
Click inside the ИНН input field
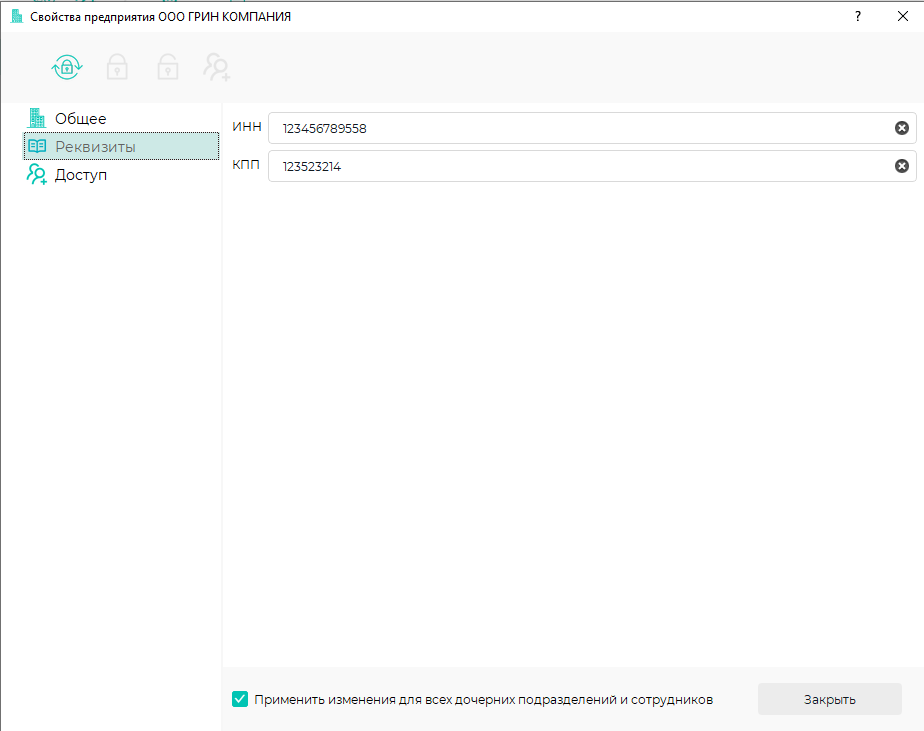coord(580,128)
